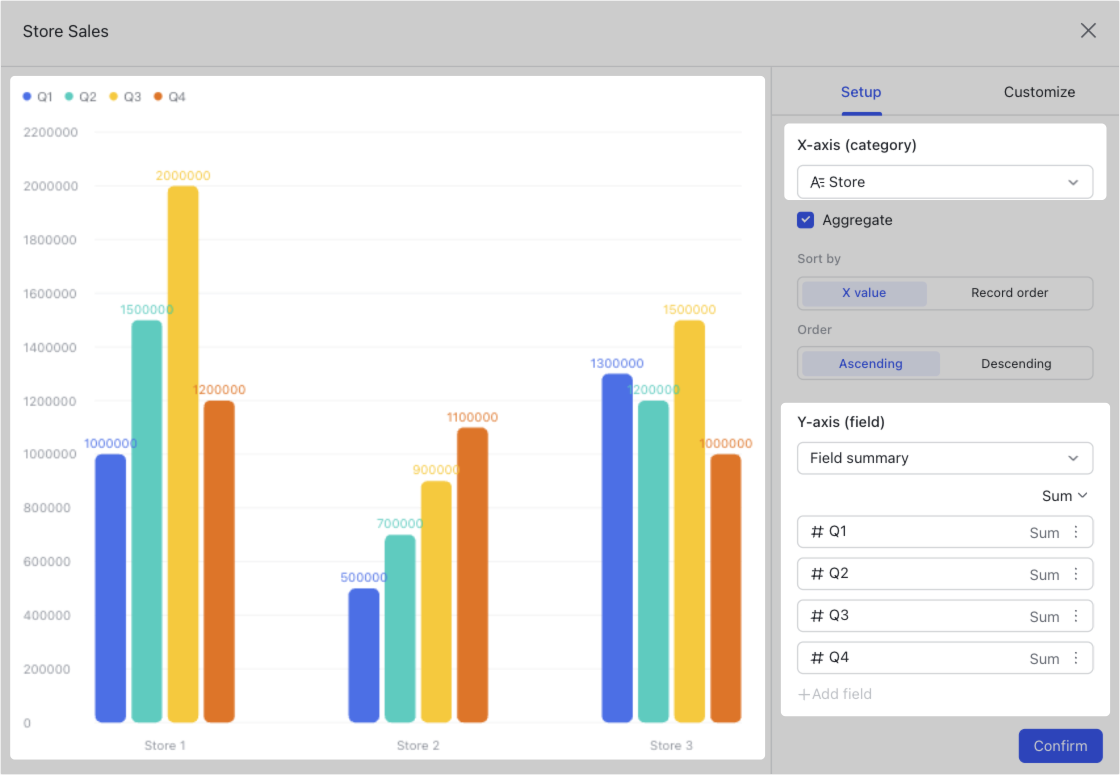
Task: Toggle the Q3 legend entry
Action: 125,96
